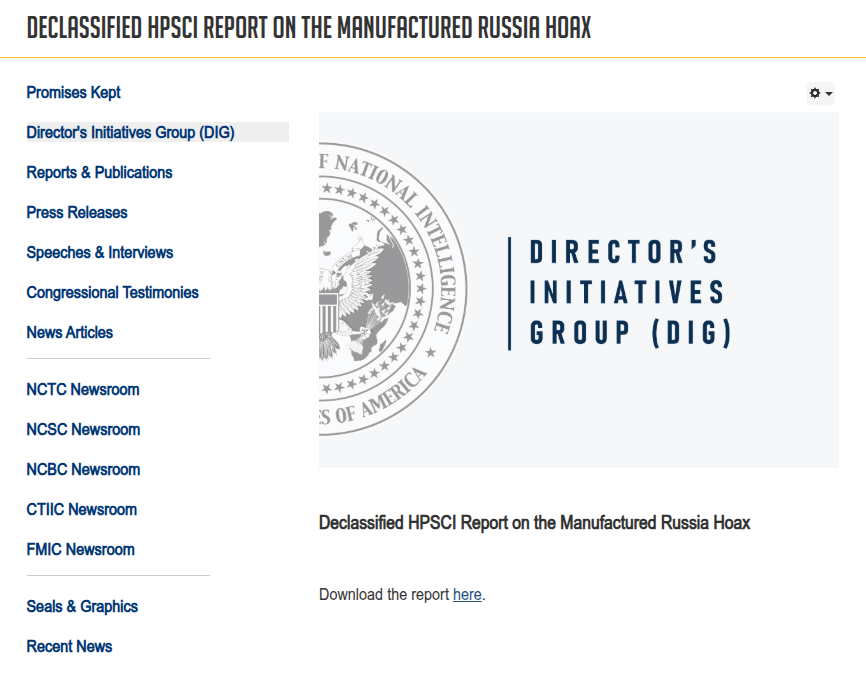Open the Promises Kept page
Screen dimensions: 866x674
point(73,92)
